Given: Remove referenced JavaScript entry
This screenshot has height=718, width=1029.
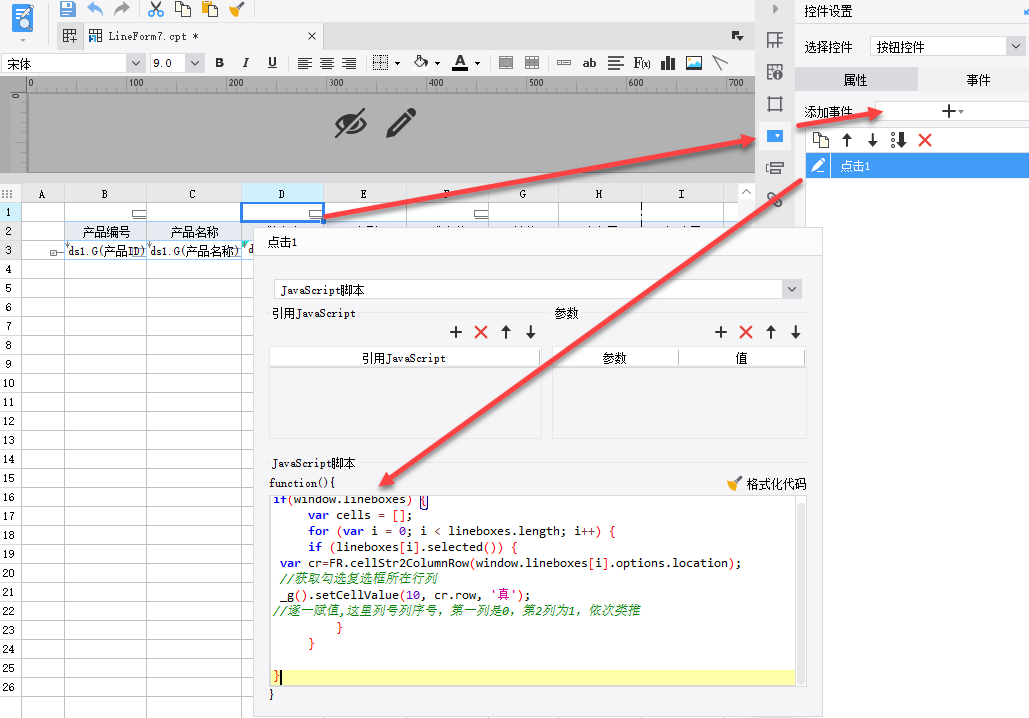Looking at the screenshot, I should click(x=481, y=332).
